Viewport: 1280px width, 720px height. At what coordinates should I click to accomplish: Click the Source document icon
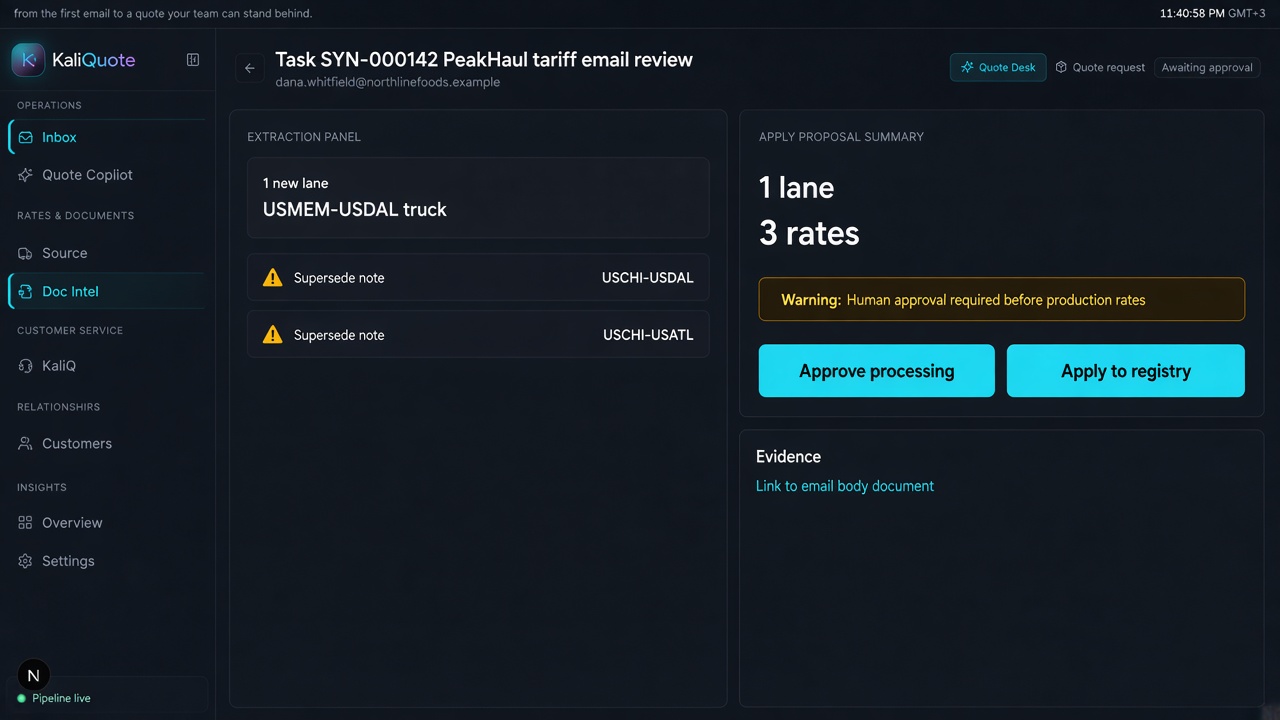point(26,253)
